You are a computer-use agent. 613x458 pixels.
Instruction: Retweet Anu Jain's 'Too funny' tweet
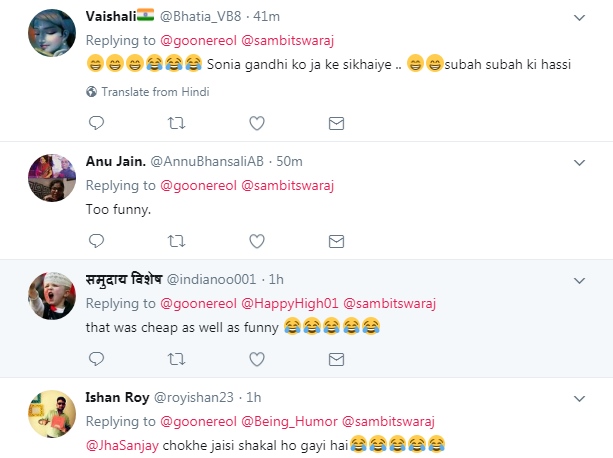pyautogui.click(x=176, y=240)
